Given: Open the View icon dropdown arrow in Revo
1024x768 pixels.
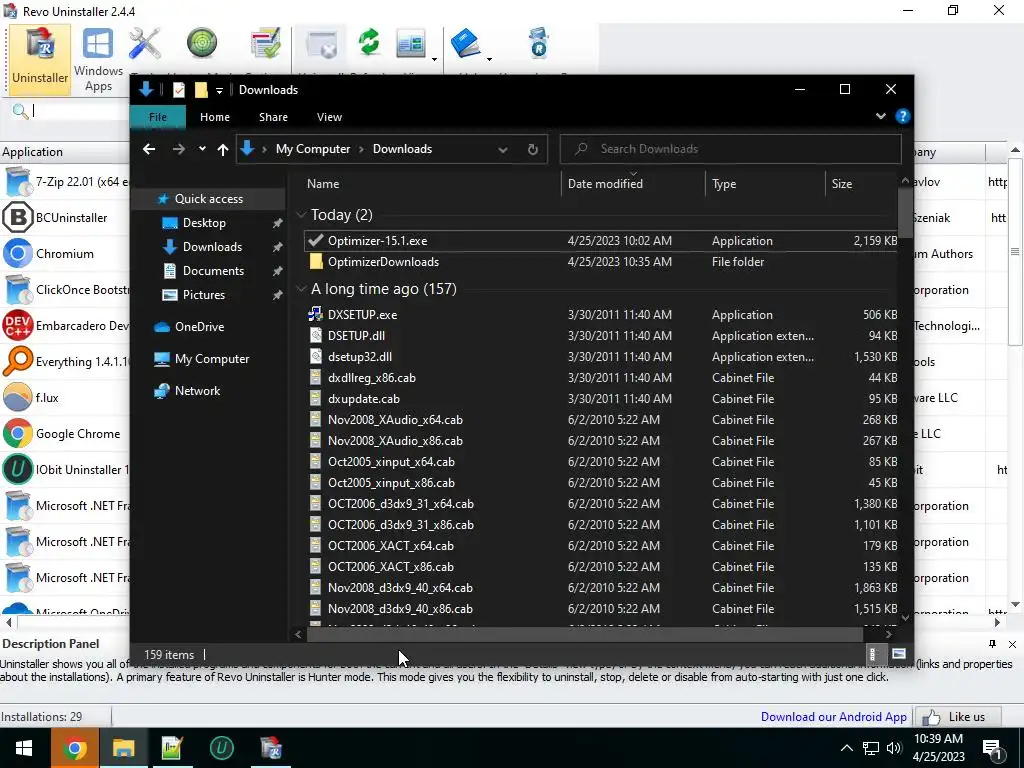Looking at the screenshot, I should click(434, 59).
